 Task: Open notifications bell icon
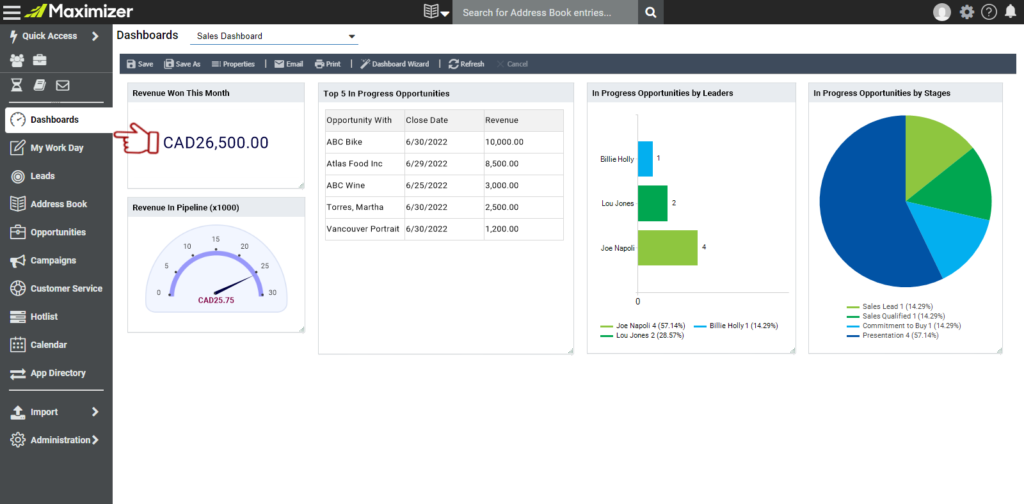click(1010, 12)
